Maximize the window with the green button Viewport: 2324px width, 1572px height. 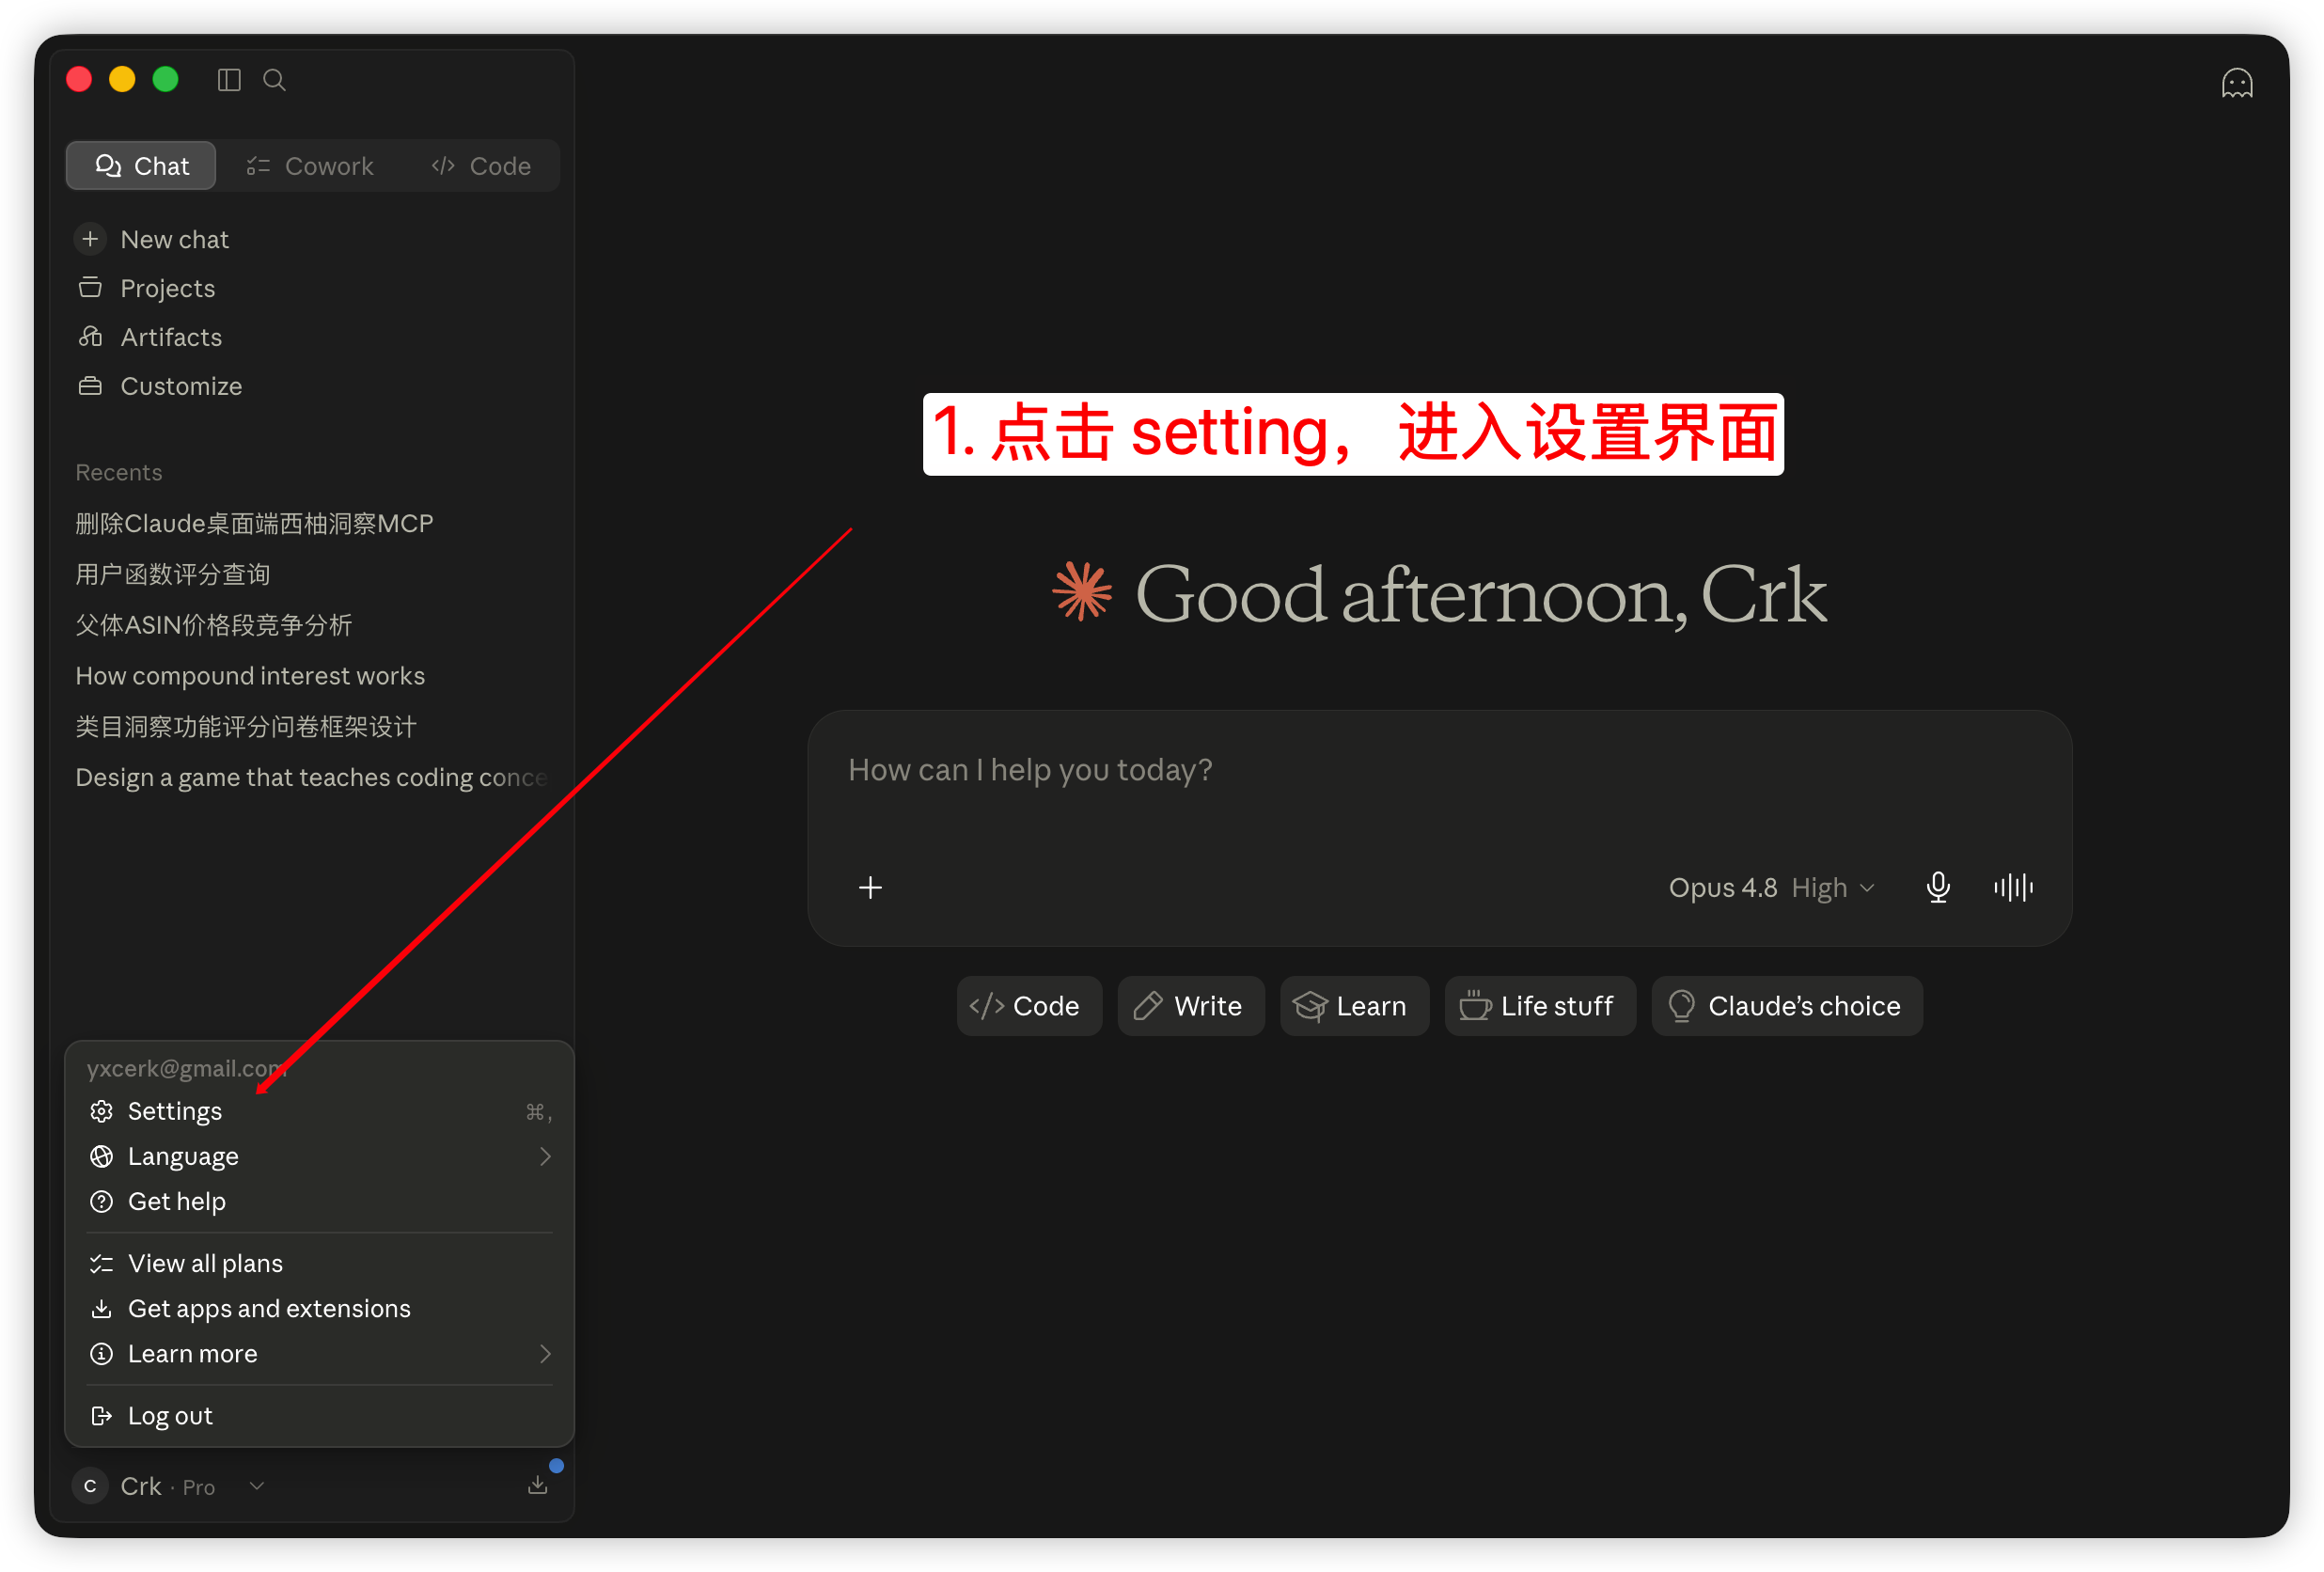tap(165, 79)
